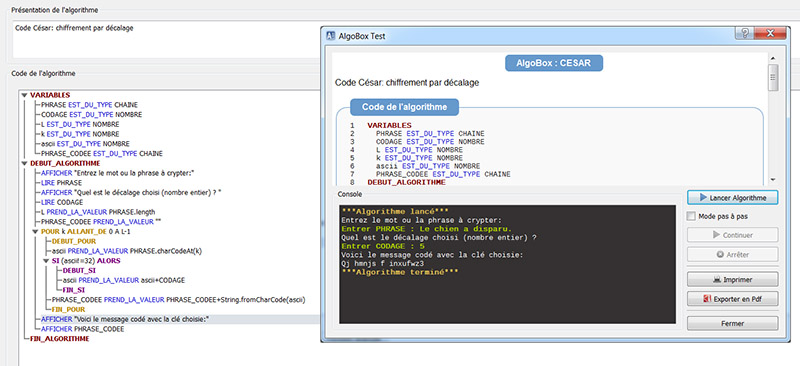This screenshot has height=366, width=800.
Task: Select the AFFICHER "Quel est le décalage" line
Action: (x=132, y=192)
